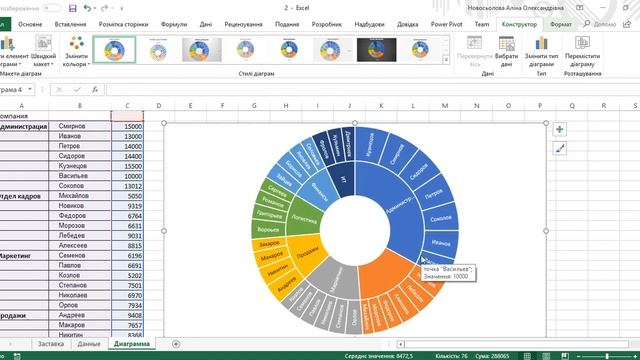Open the Подання ribbon tab

click(287, 24)
